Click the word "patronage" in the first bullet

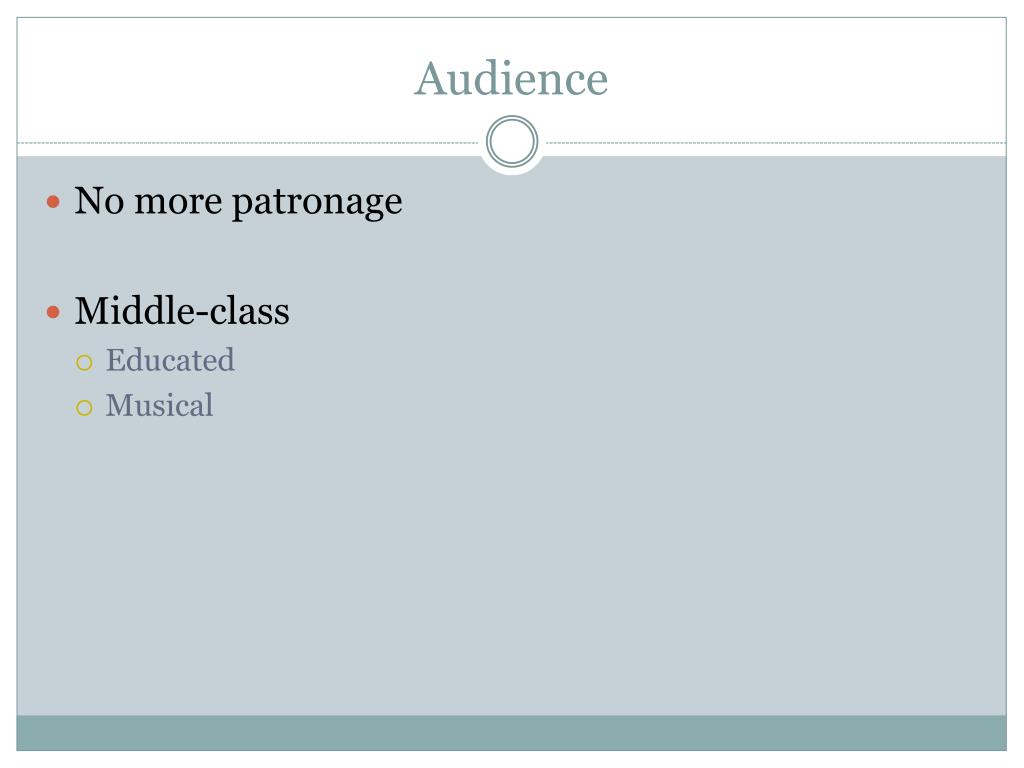[x=317, y=203]
